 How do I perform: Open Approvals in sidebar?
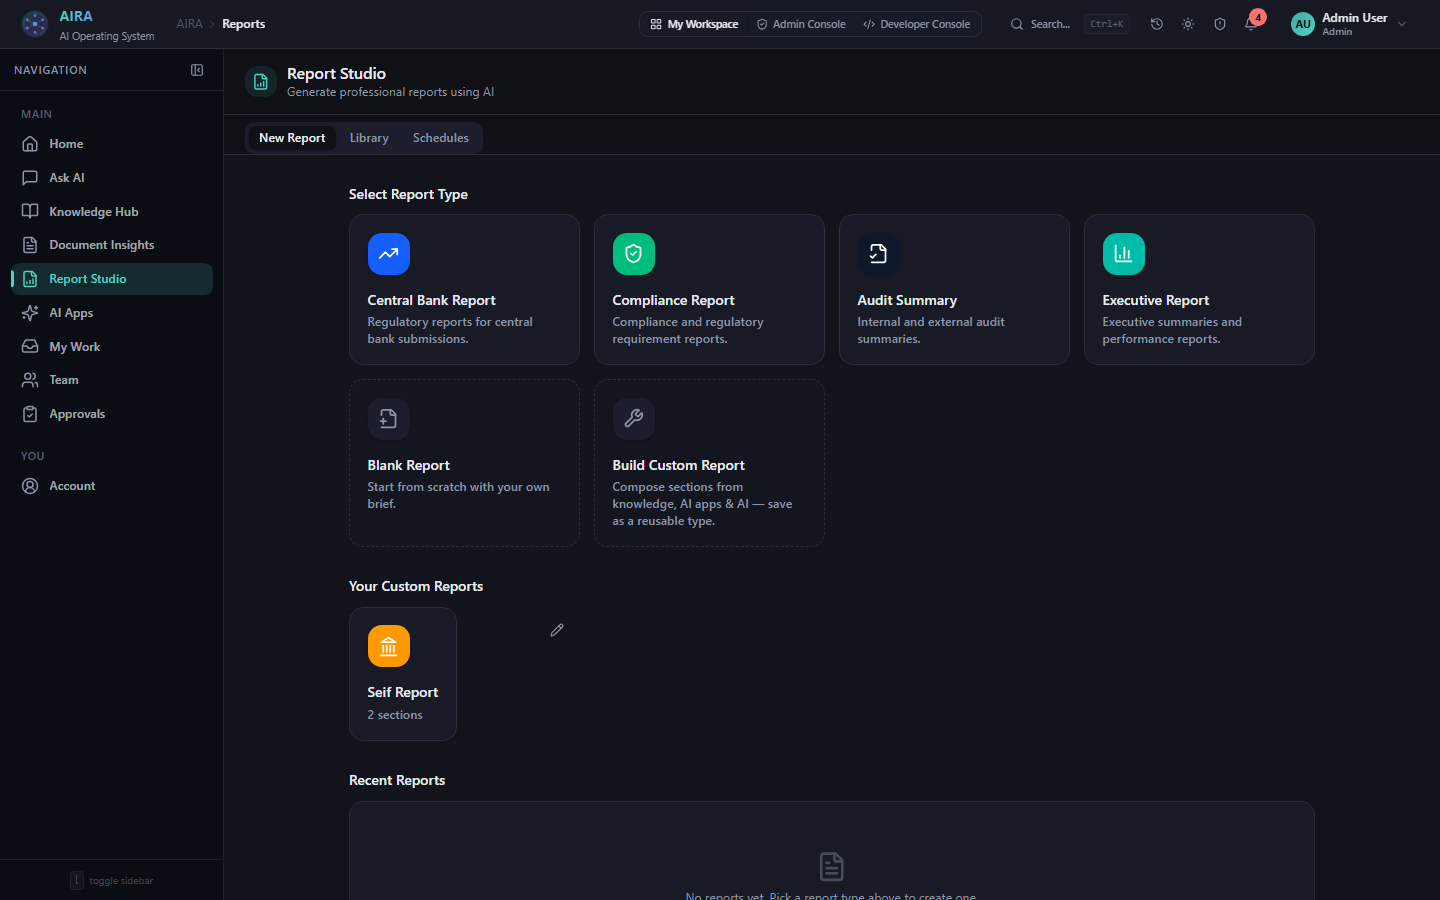(112, 414)
